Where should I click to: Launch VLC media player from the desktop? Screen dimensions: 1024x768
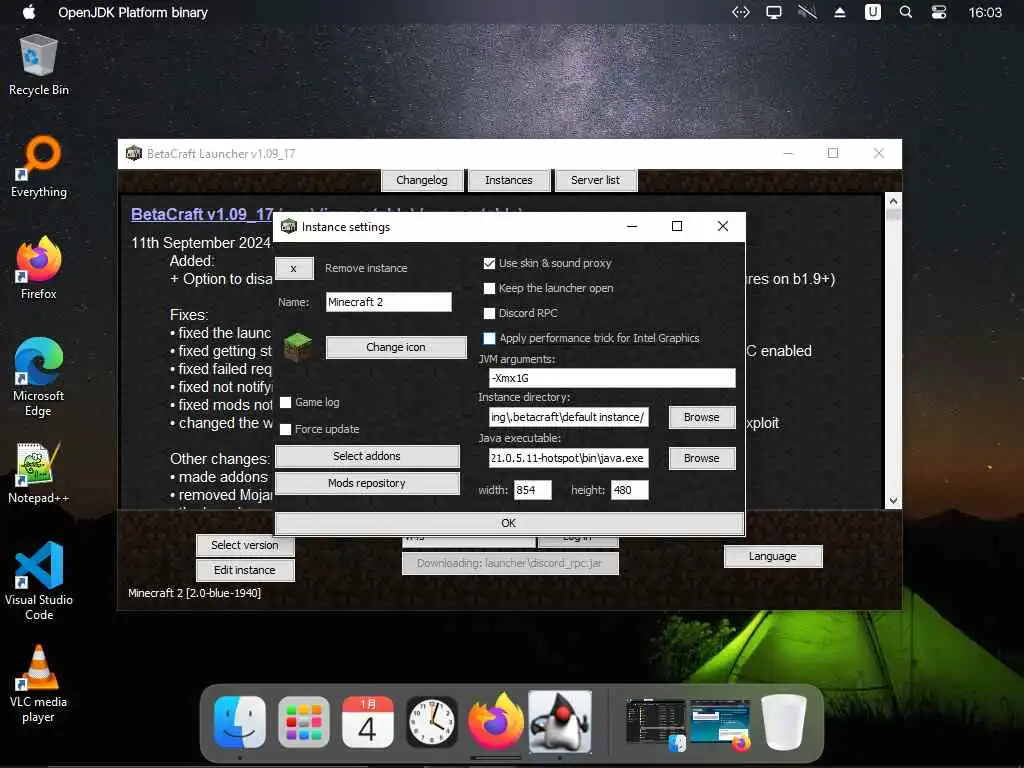coord(39,684)
